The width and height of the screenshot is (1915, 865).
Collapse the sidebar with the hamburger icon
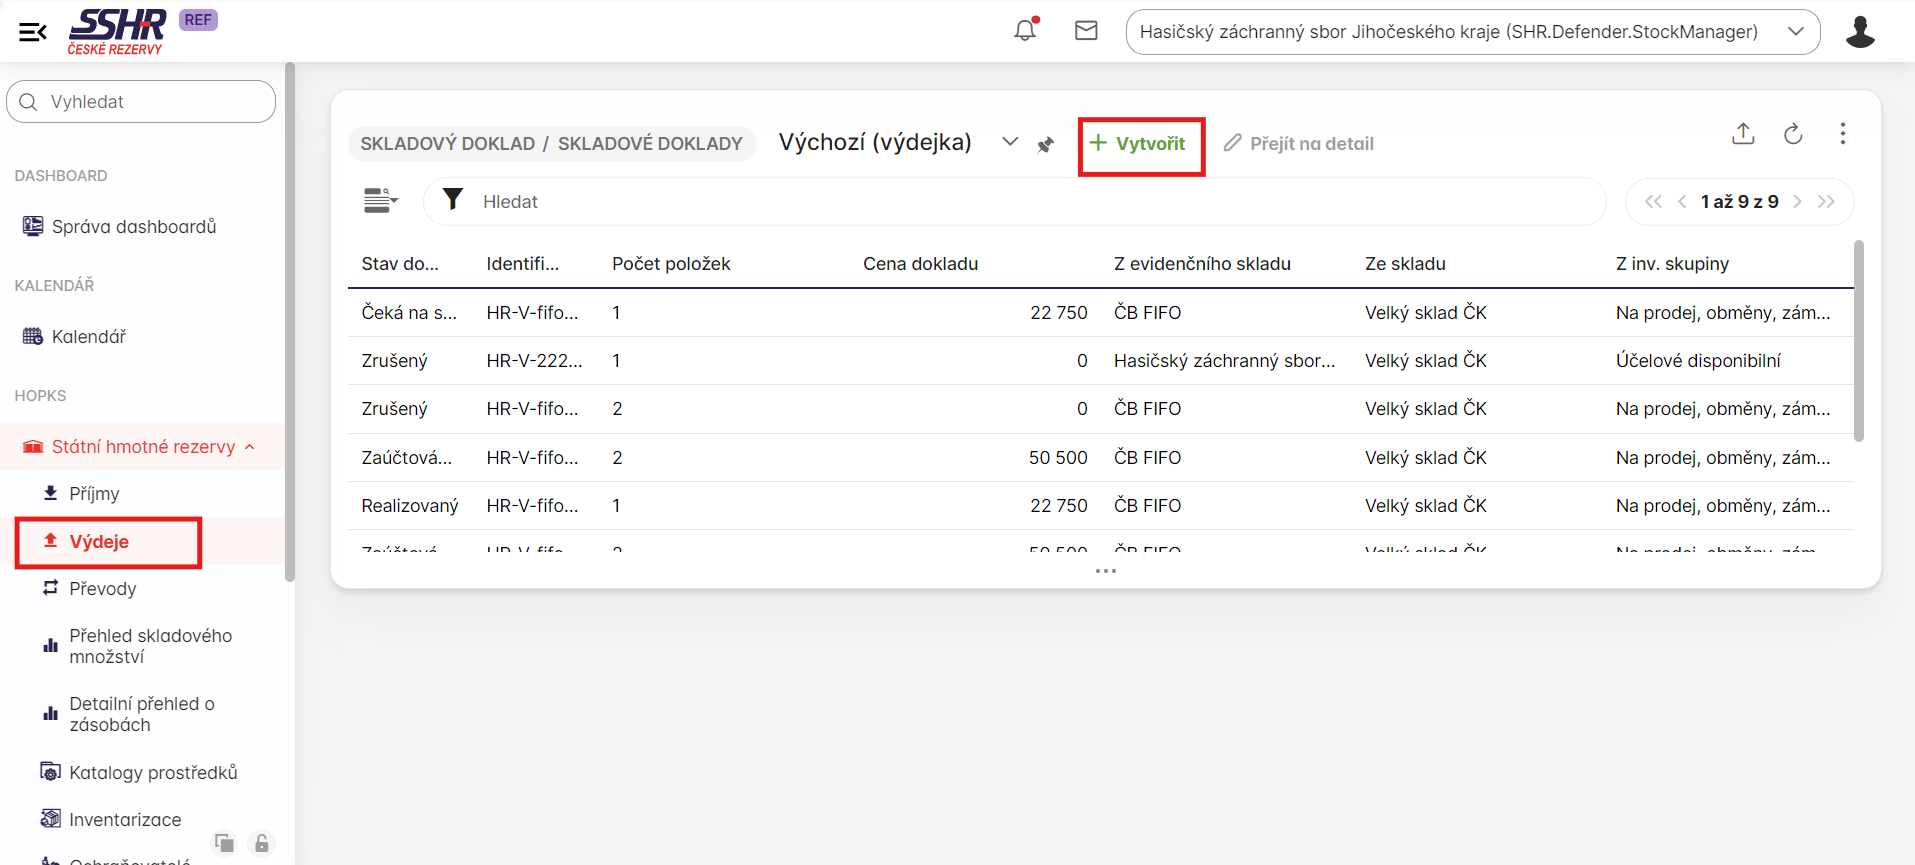click(x=32, y=32)
